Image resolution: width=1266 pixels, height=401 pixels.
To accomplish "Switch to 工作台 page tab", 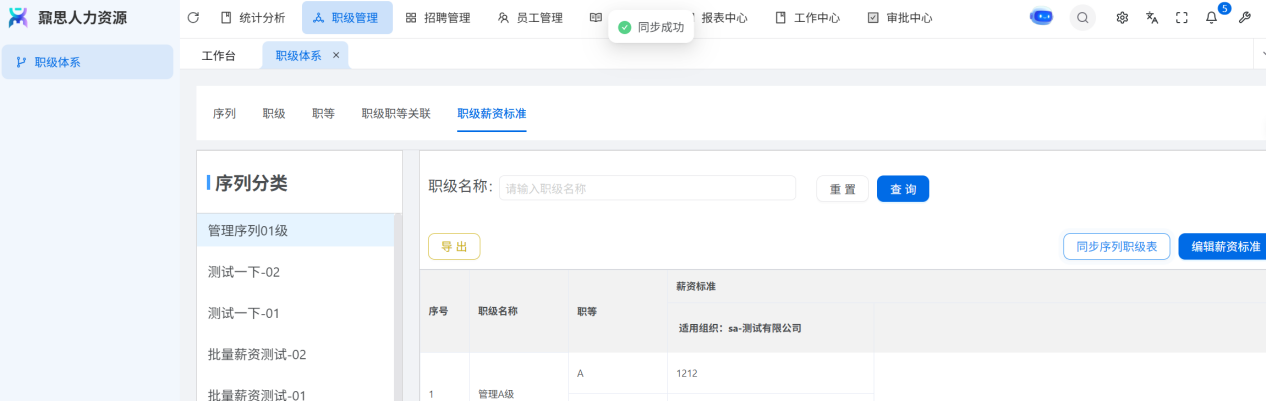I will (x=219, y=56).
